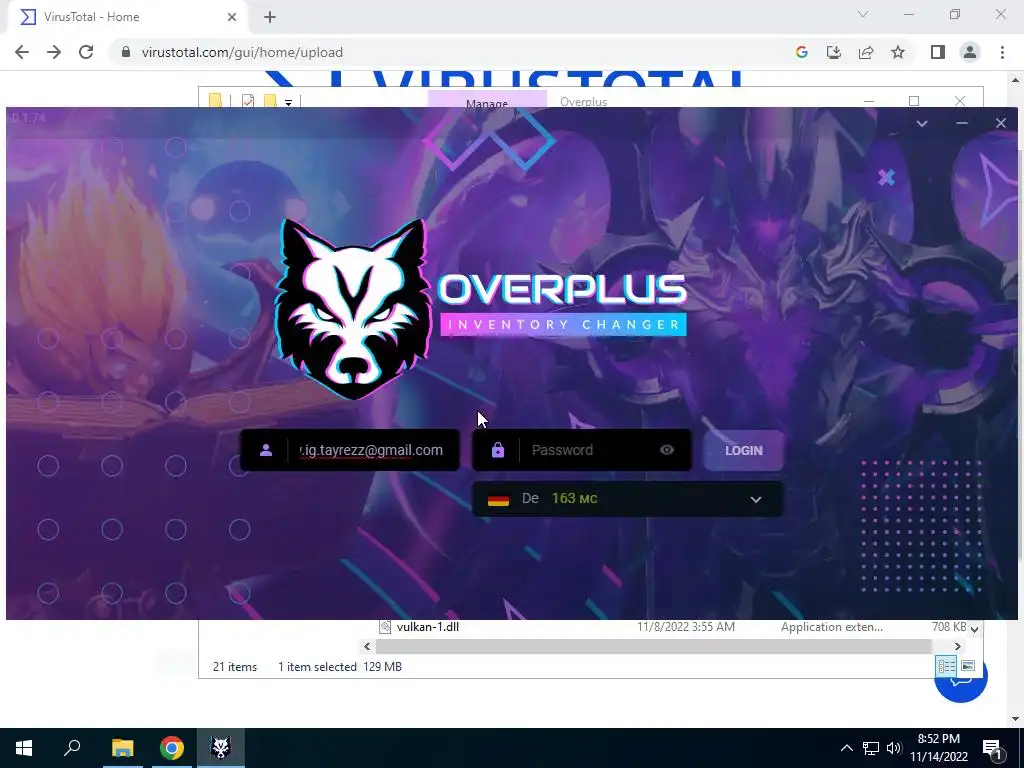Click the Overplus wolf logo

tap(353, 308)
